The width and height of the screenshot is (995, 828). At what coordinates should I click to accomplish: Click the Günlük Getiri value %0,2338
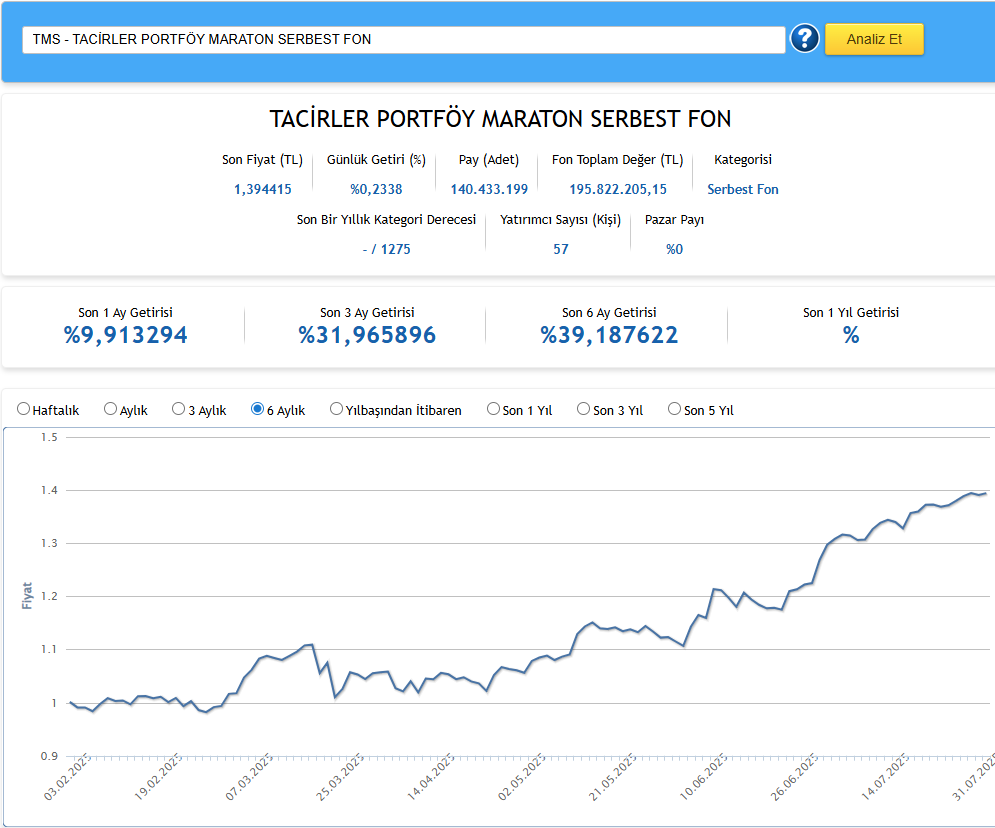pyautogui.click(x=376, y=189)
